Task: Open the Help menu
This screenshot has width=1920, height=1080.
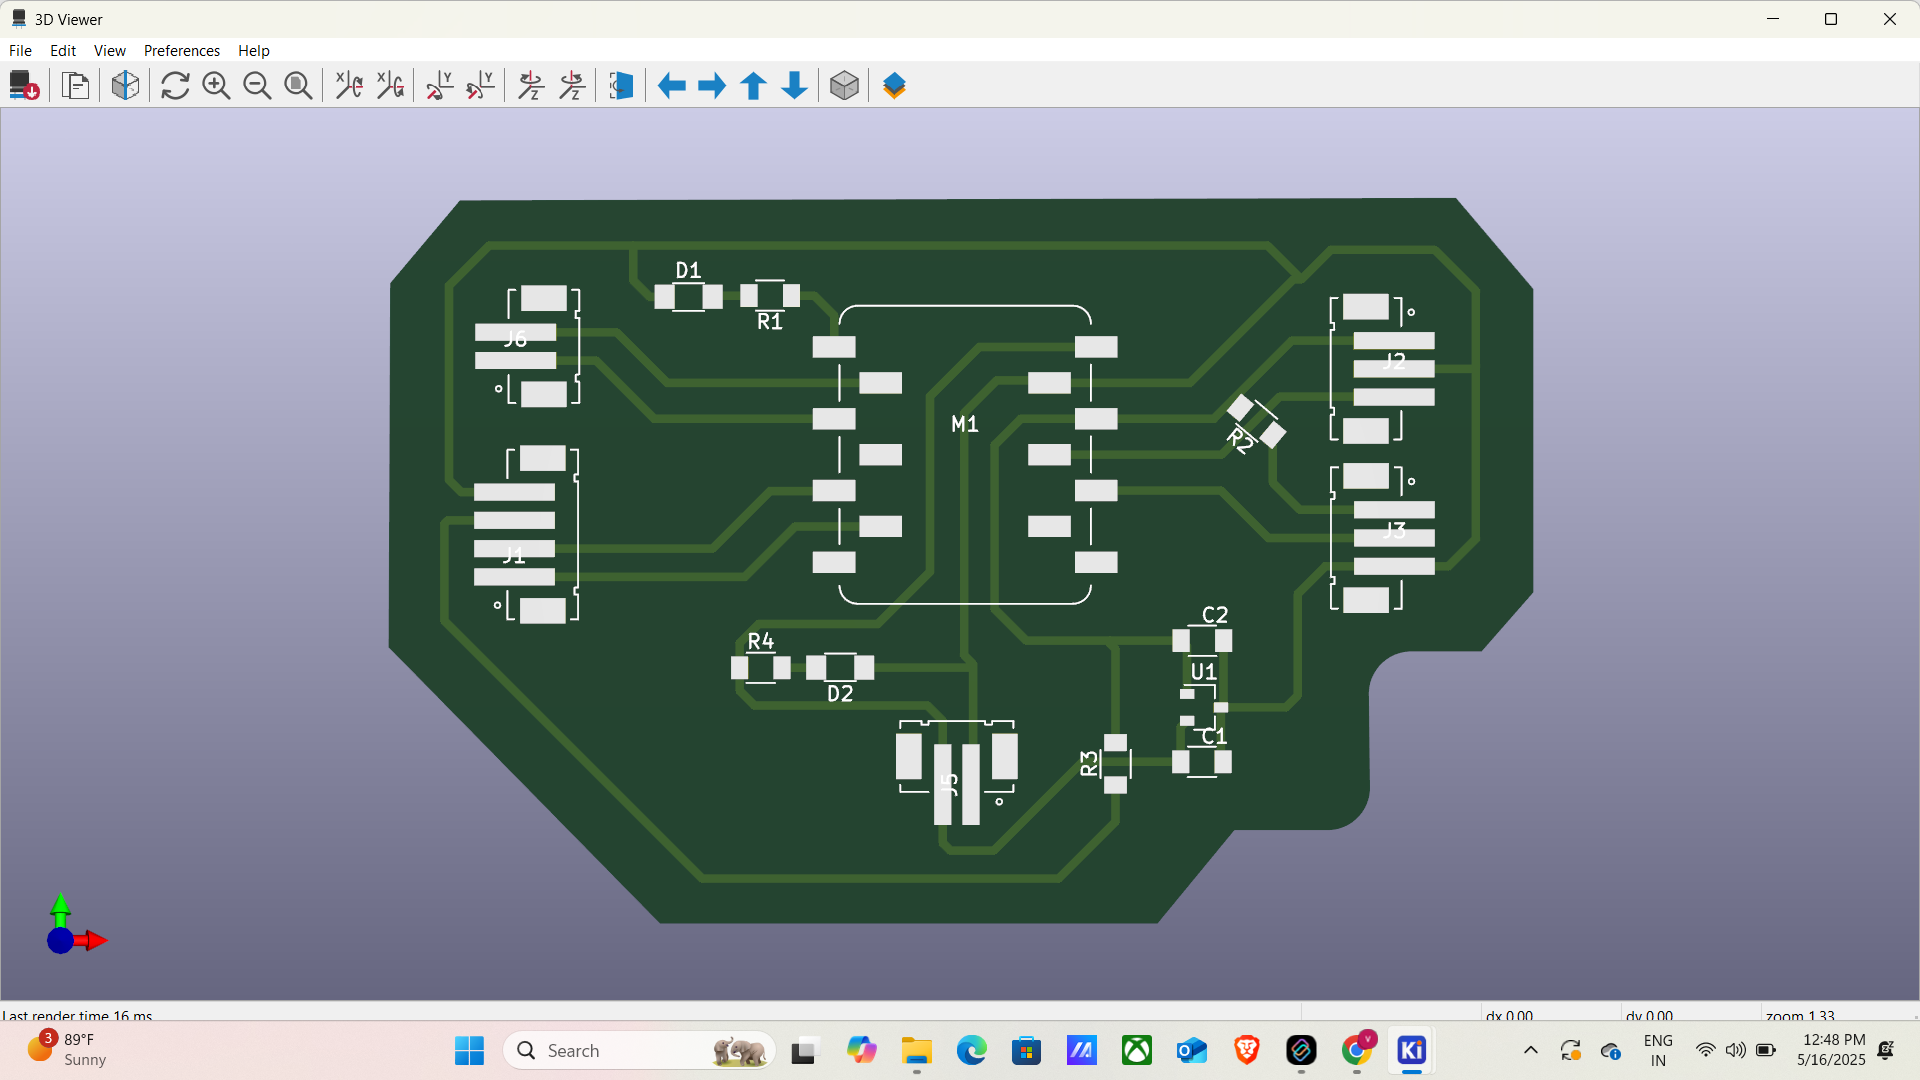Action: 254,50
